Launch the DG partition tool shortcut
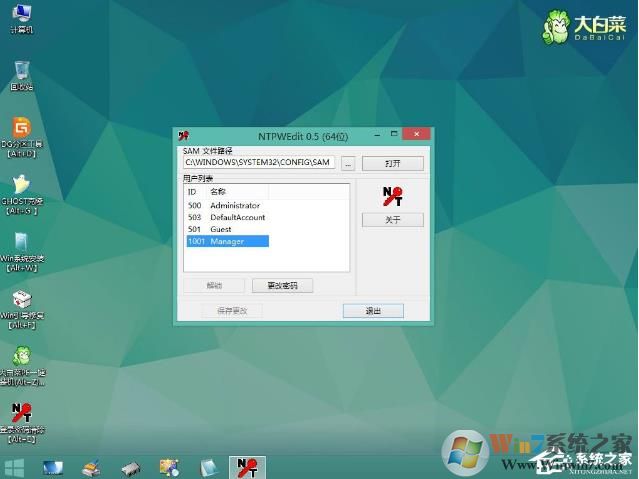This screenshot has width=639, height=479. pos(21,128)
